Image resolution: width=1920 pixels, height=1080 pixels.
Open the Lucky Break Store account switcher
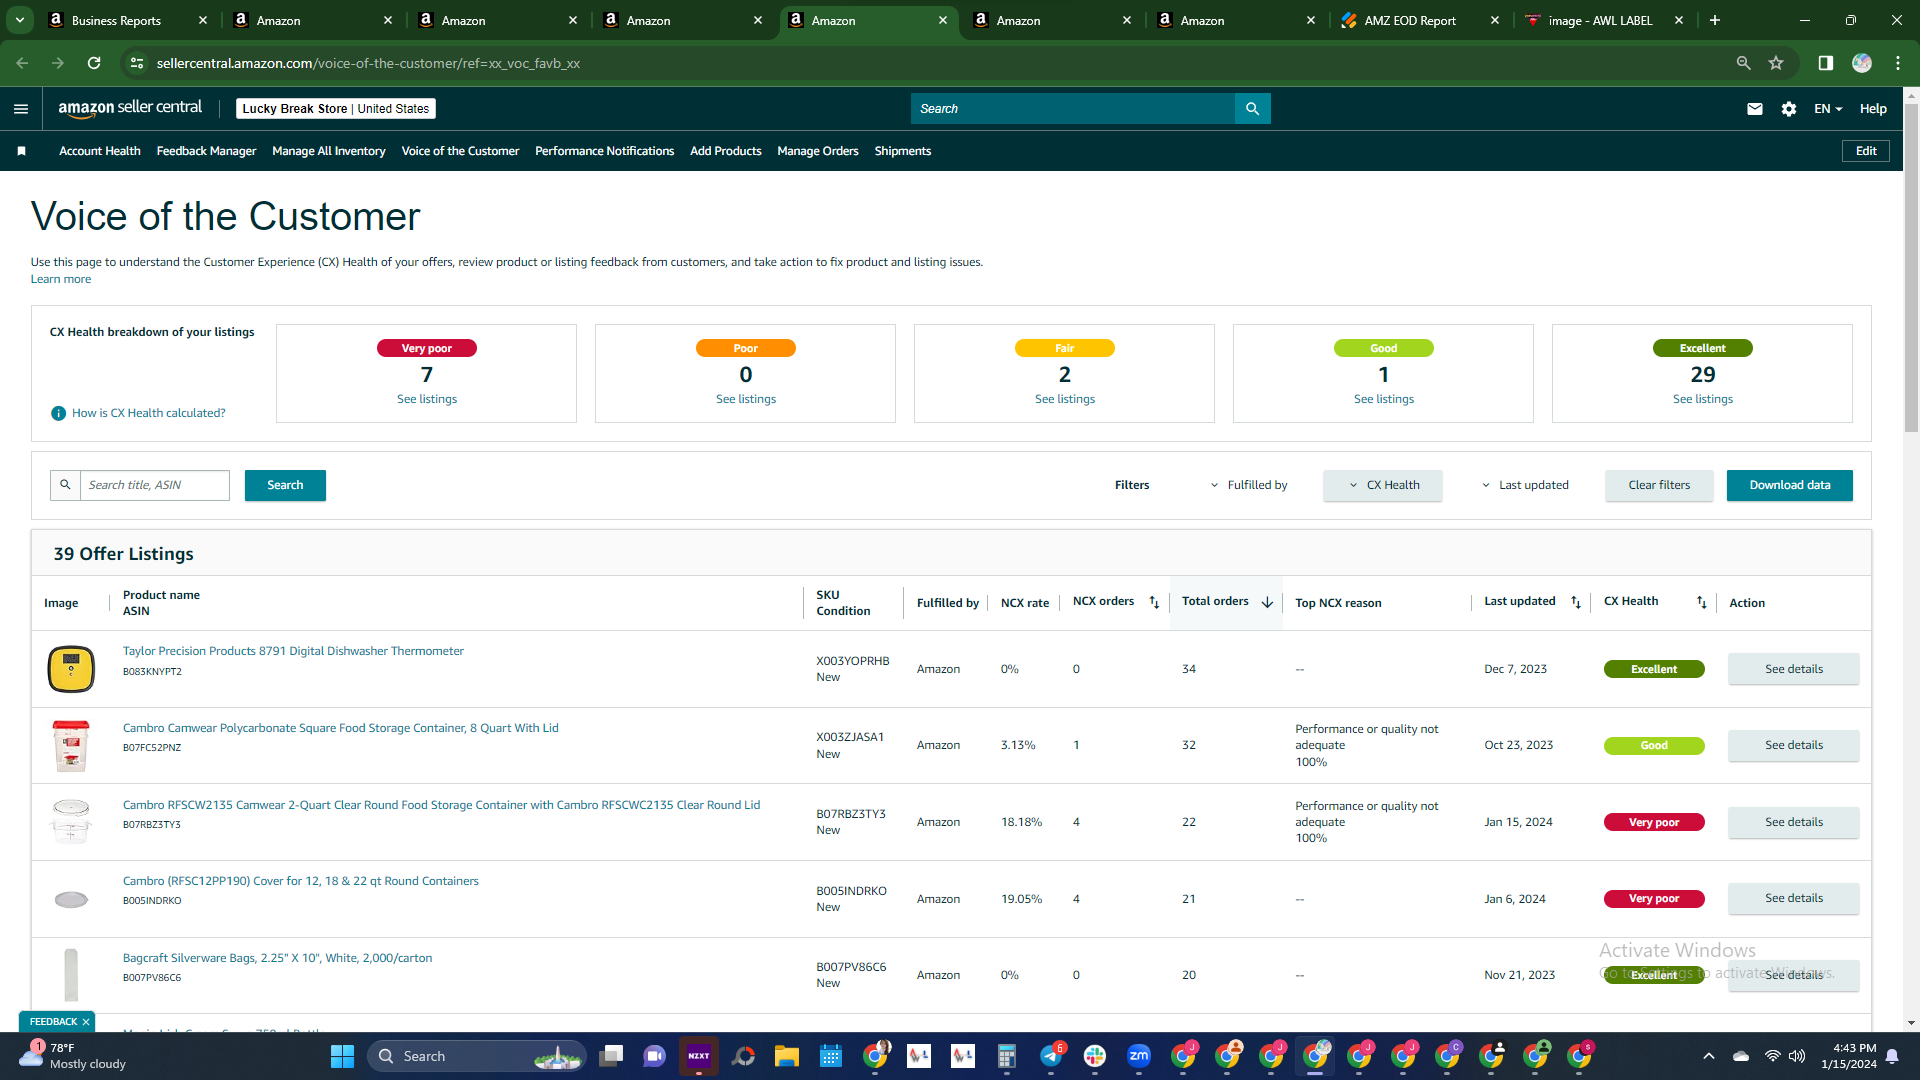point(336,109)
